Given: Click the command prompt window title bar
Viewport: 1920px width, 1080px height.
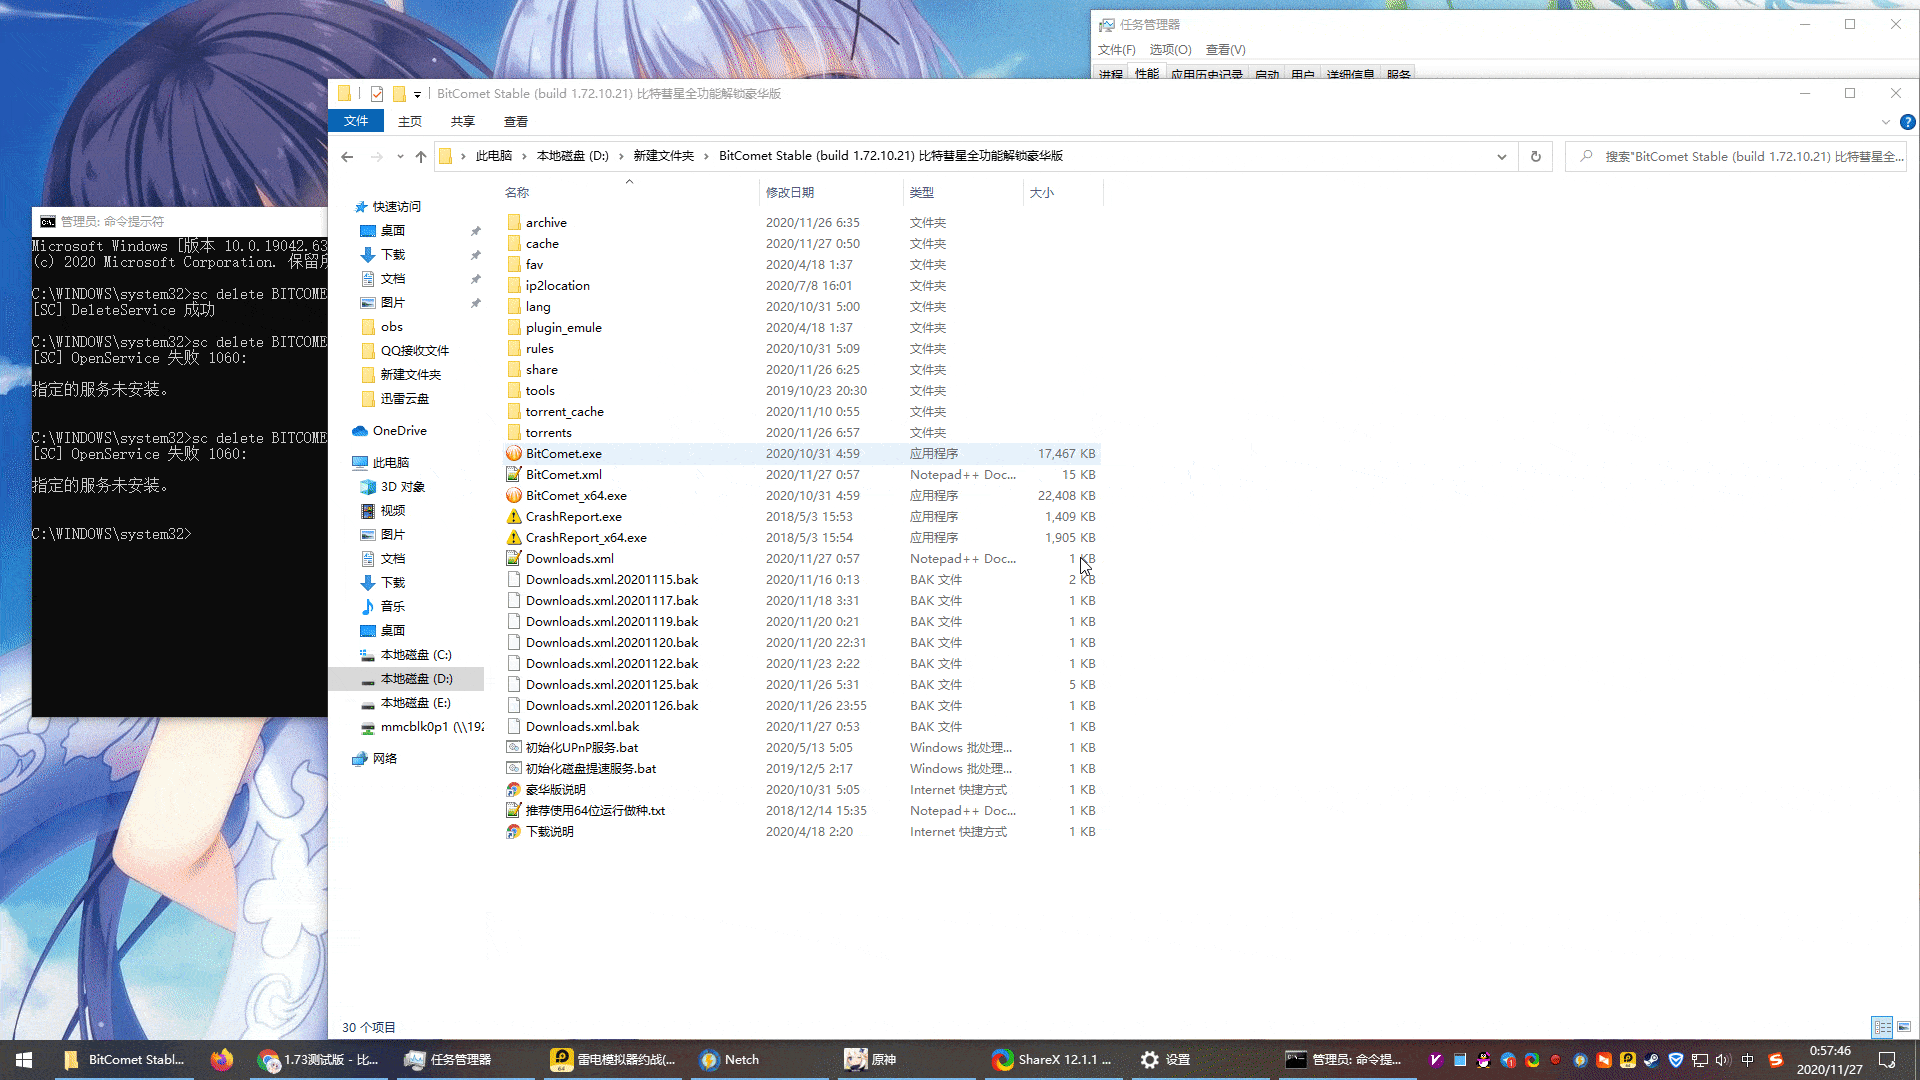Looking at the screenshot, I should [x=180, y=221].
